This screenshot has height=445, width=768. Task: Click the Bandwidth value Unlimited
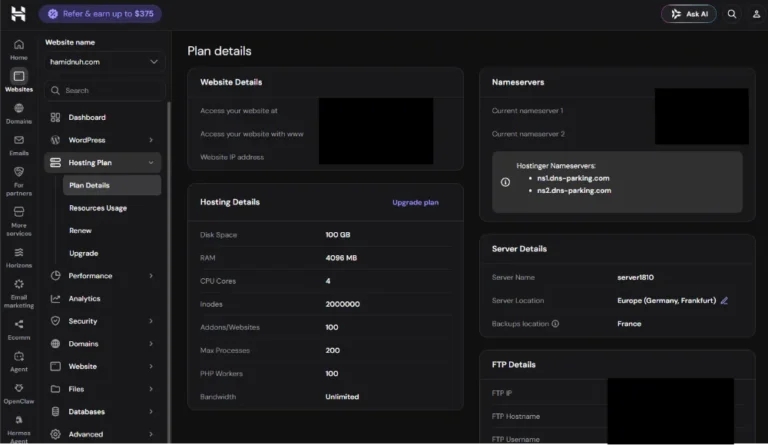point(342,397)
